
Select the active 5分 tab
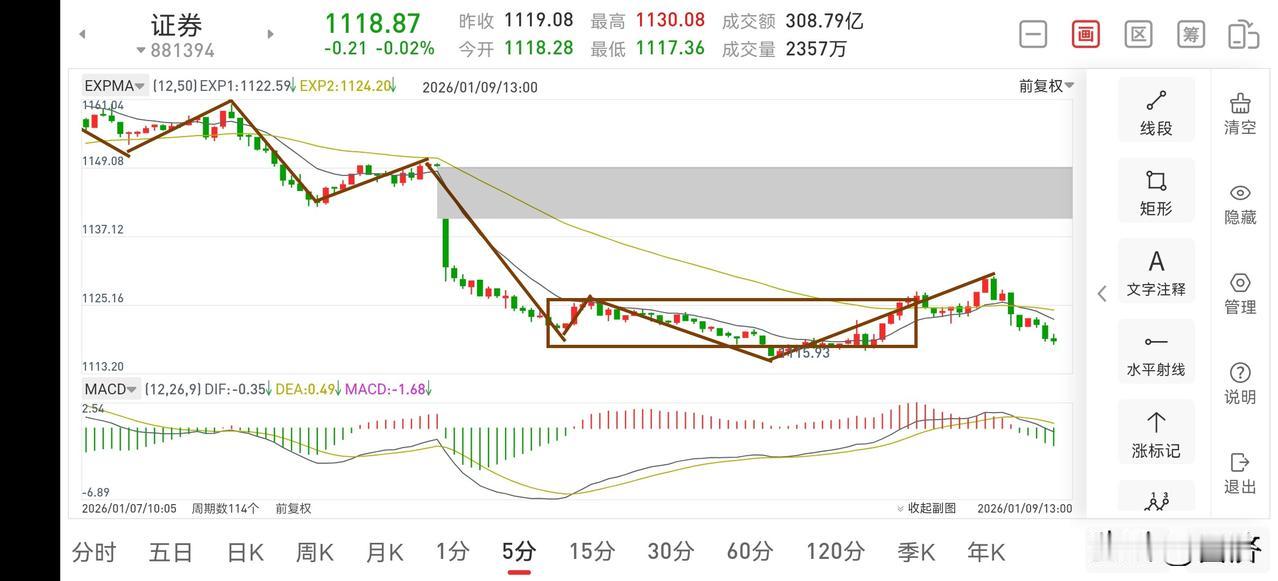pyautogui.click(x=519, y=551)
